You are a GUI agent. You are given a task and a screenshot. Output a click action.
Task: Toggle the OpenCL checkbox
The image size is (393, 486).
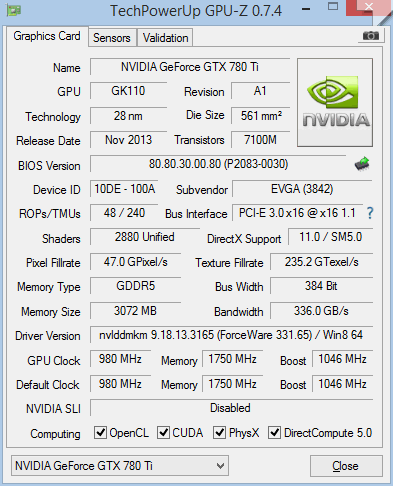[100, 433]
